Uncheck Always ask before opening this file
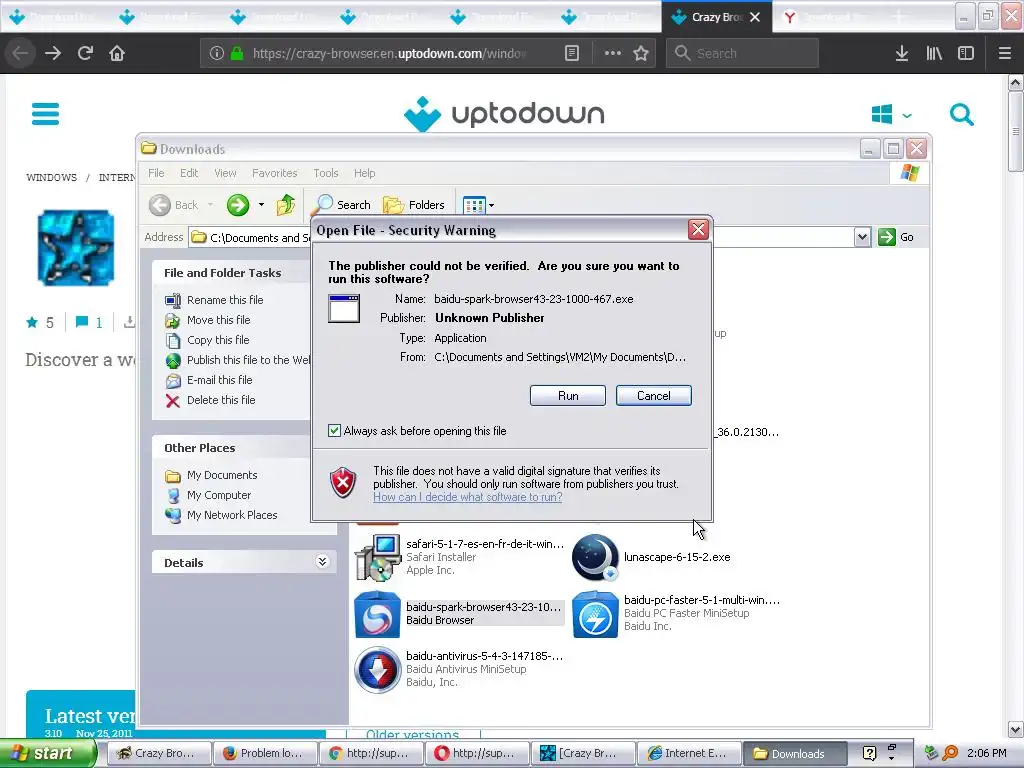This screenshot has width=1024, height=768. 334,431
